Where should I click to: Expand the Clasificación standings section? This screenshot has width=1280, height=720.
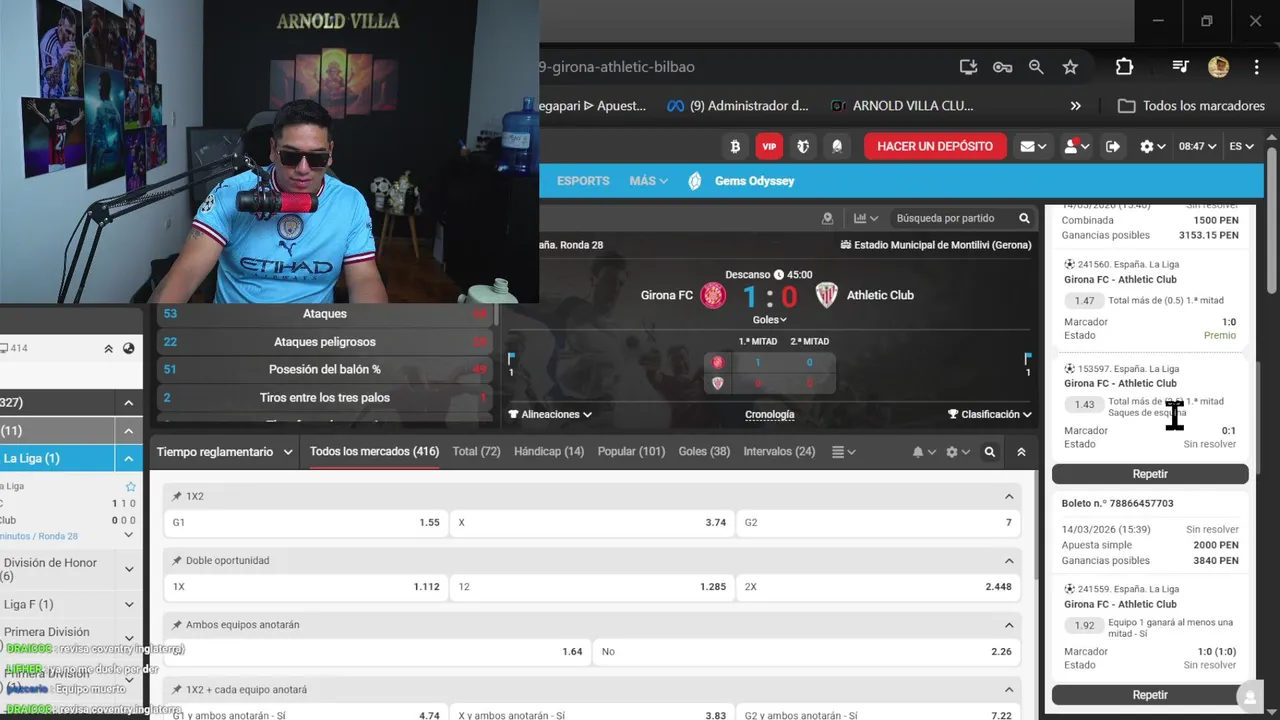[990, 414]
